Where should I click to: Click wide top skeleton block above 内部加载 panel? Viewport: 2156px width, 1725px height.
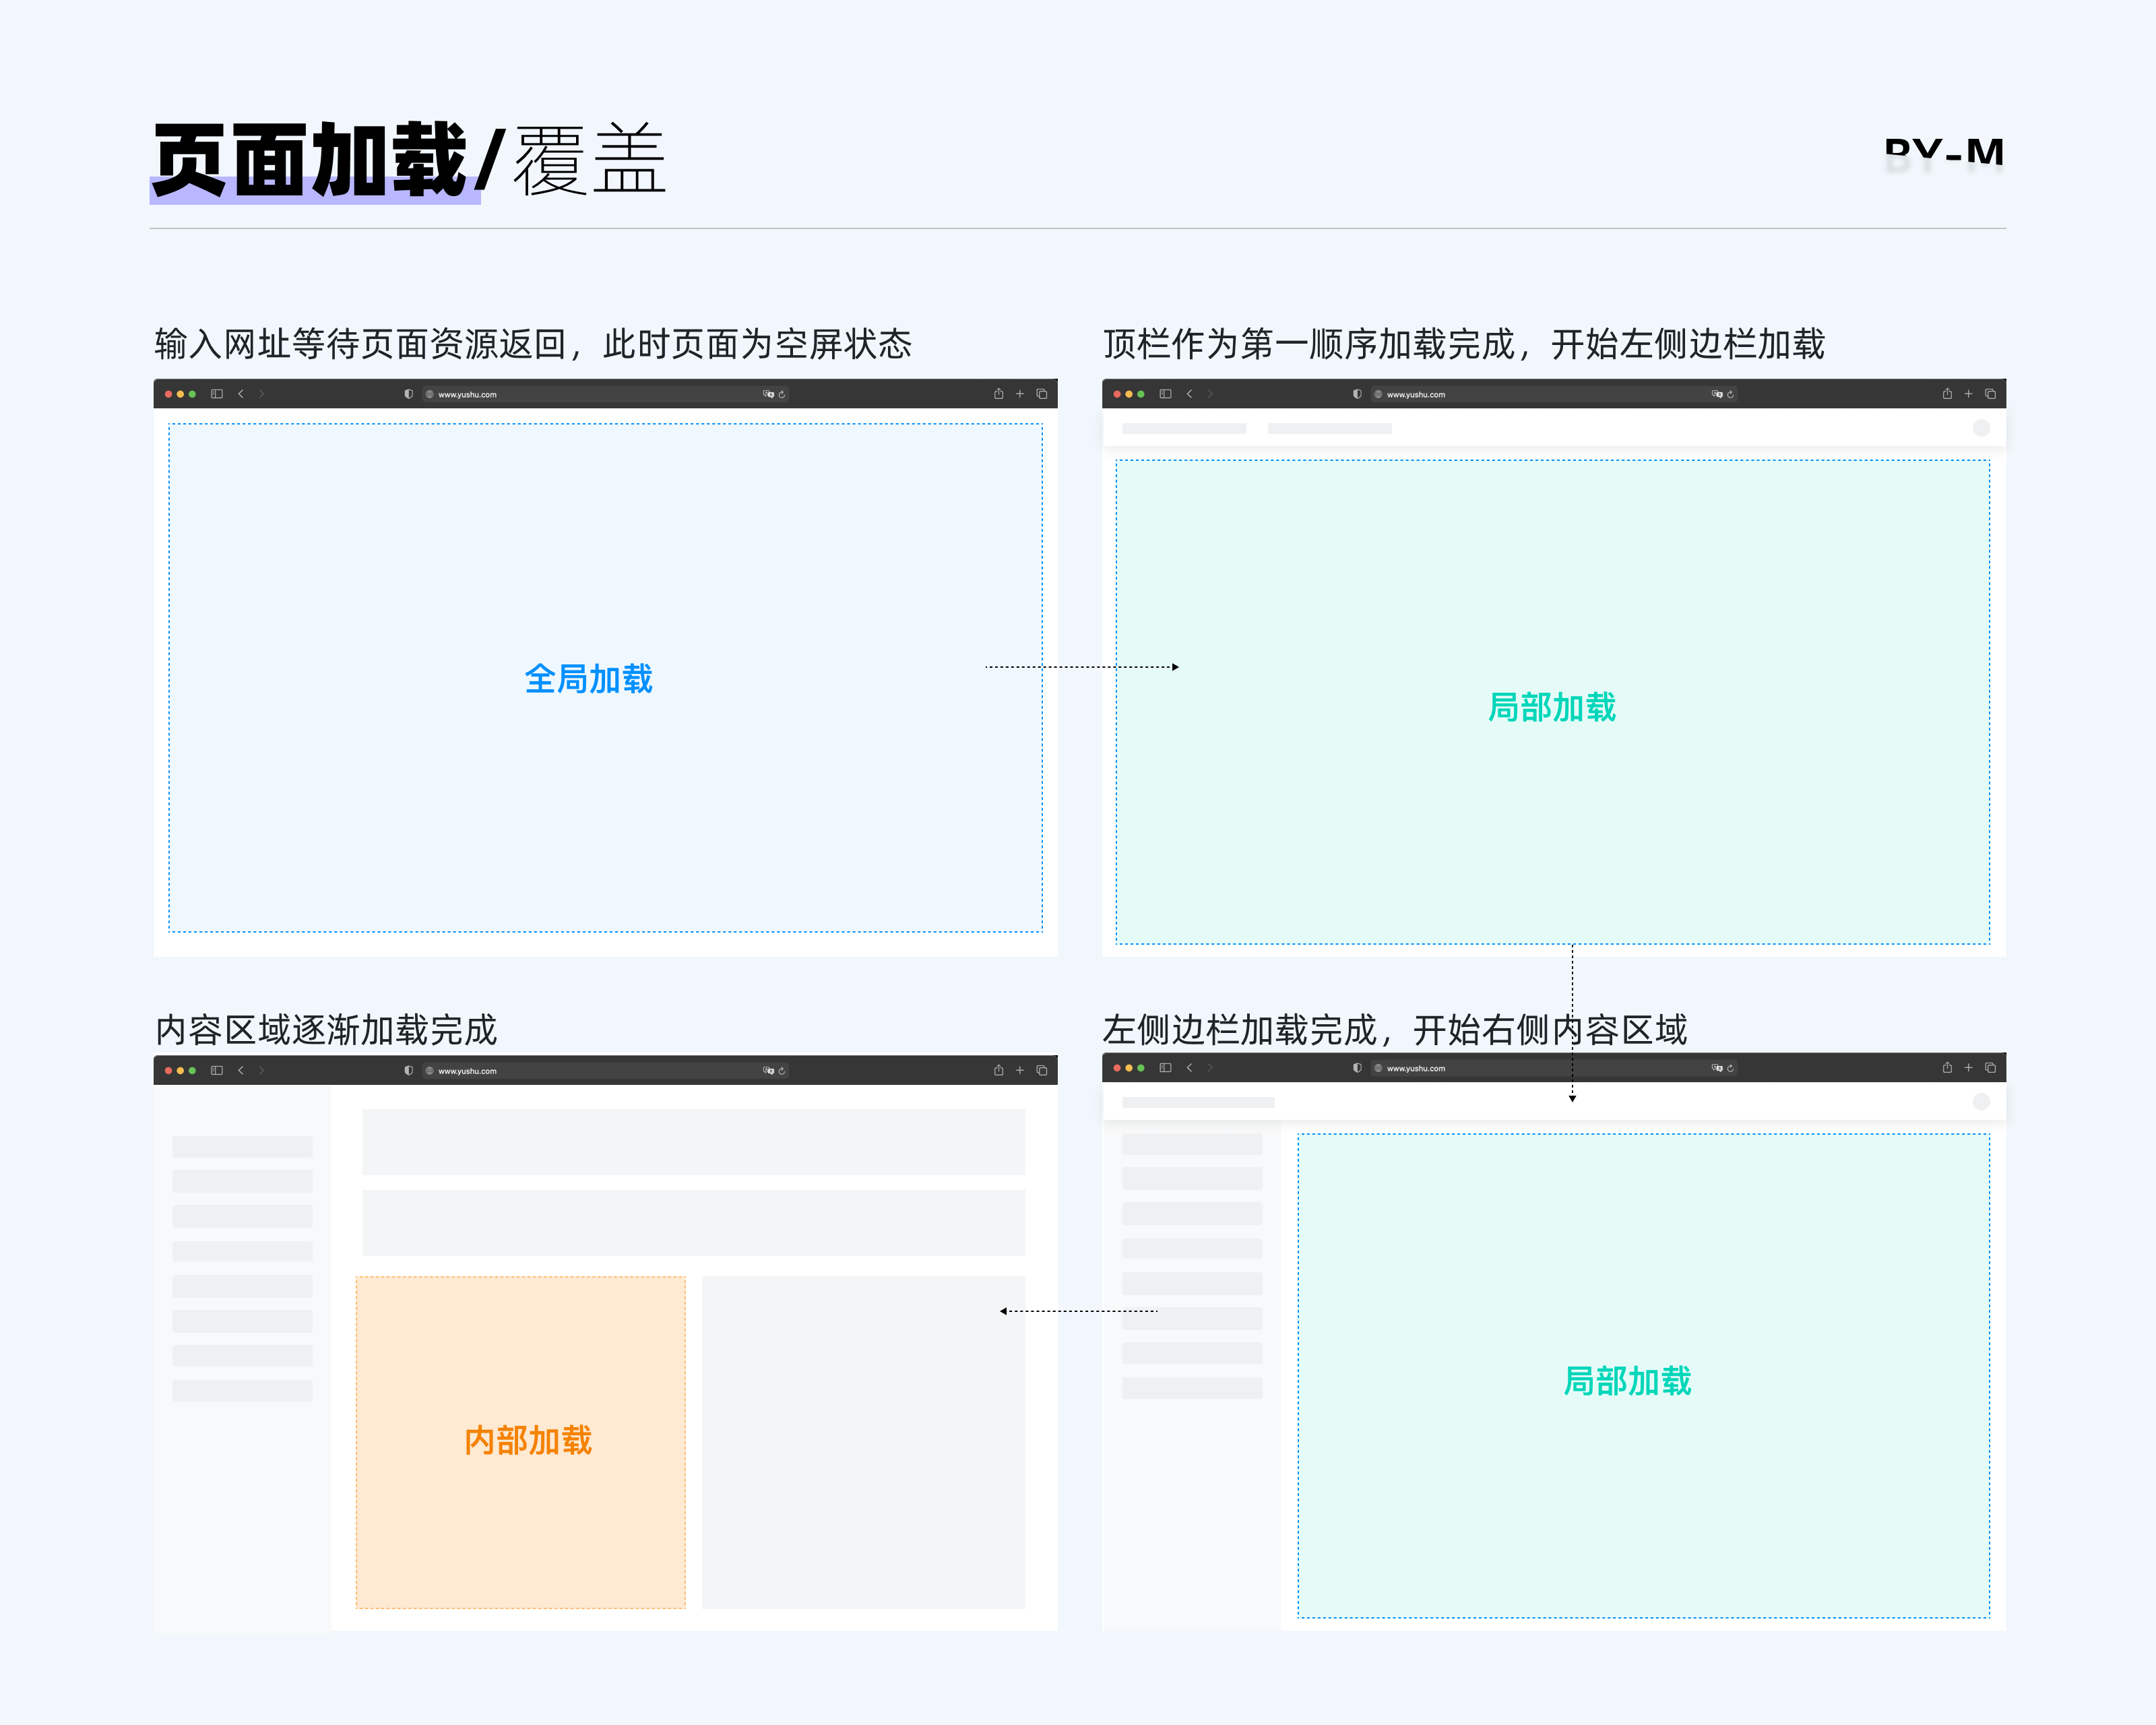pyautogui.click(x=693, y=1141)
